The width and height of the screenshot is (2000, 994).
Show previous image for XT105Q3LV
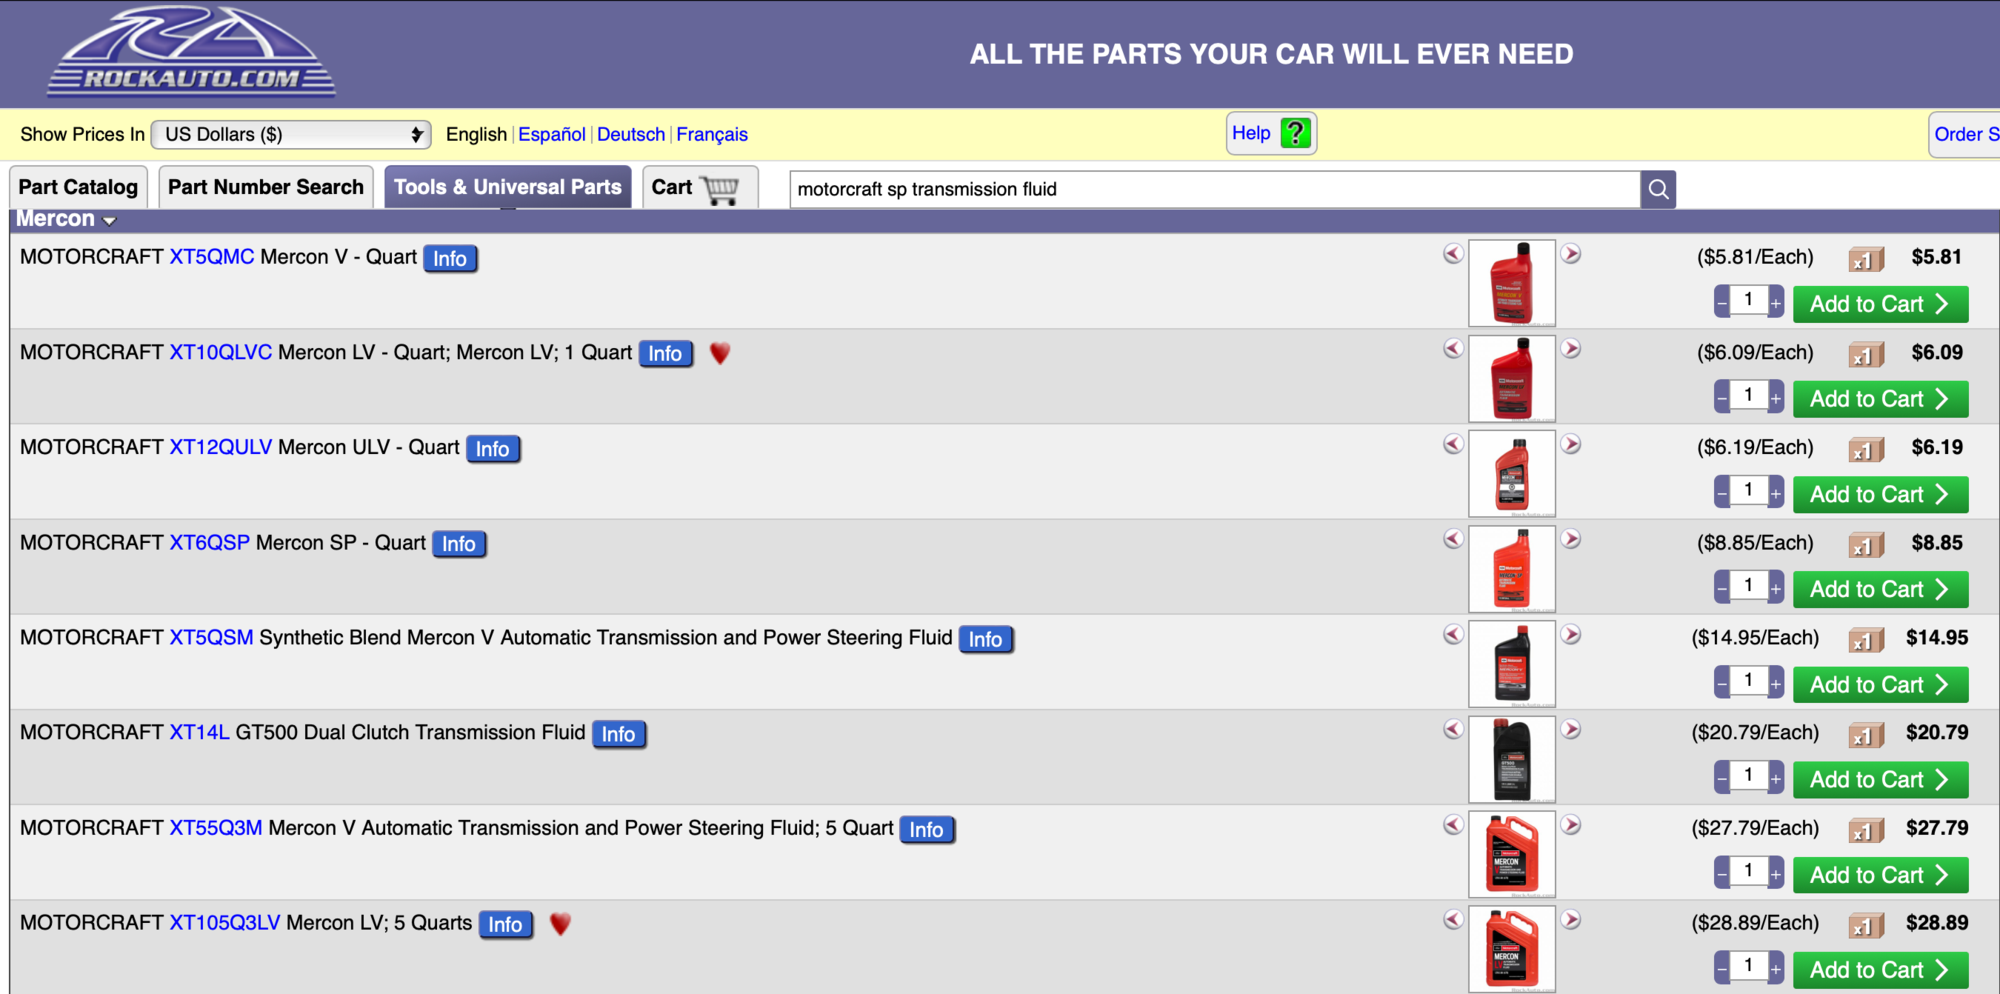(1453, 920)
